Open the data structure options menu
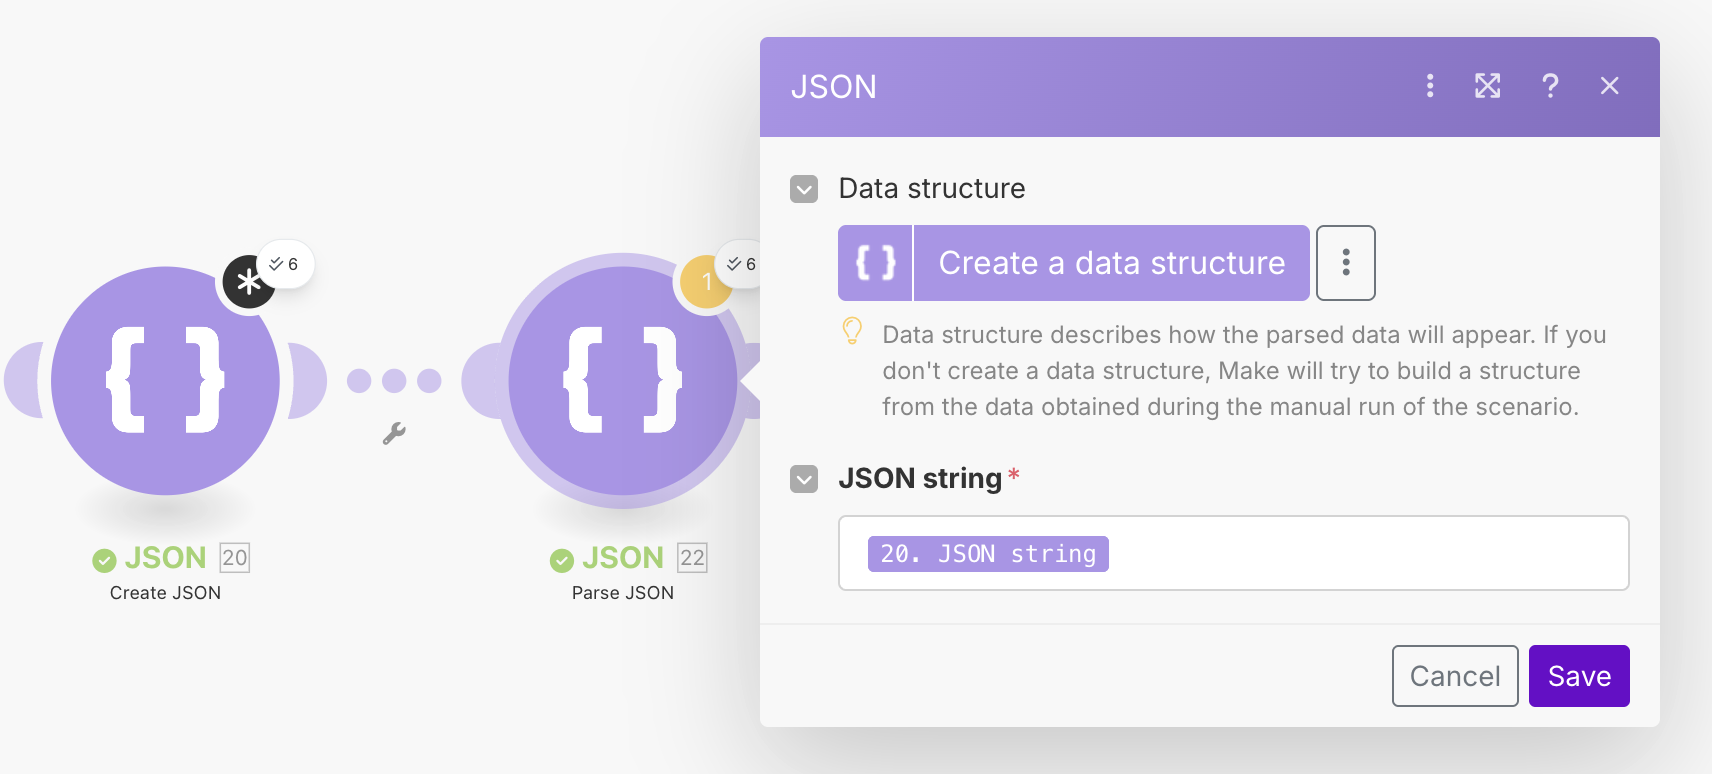Viewport: 1712px width, 774px height. coord(1345,262)
